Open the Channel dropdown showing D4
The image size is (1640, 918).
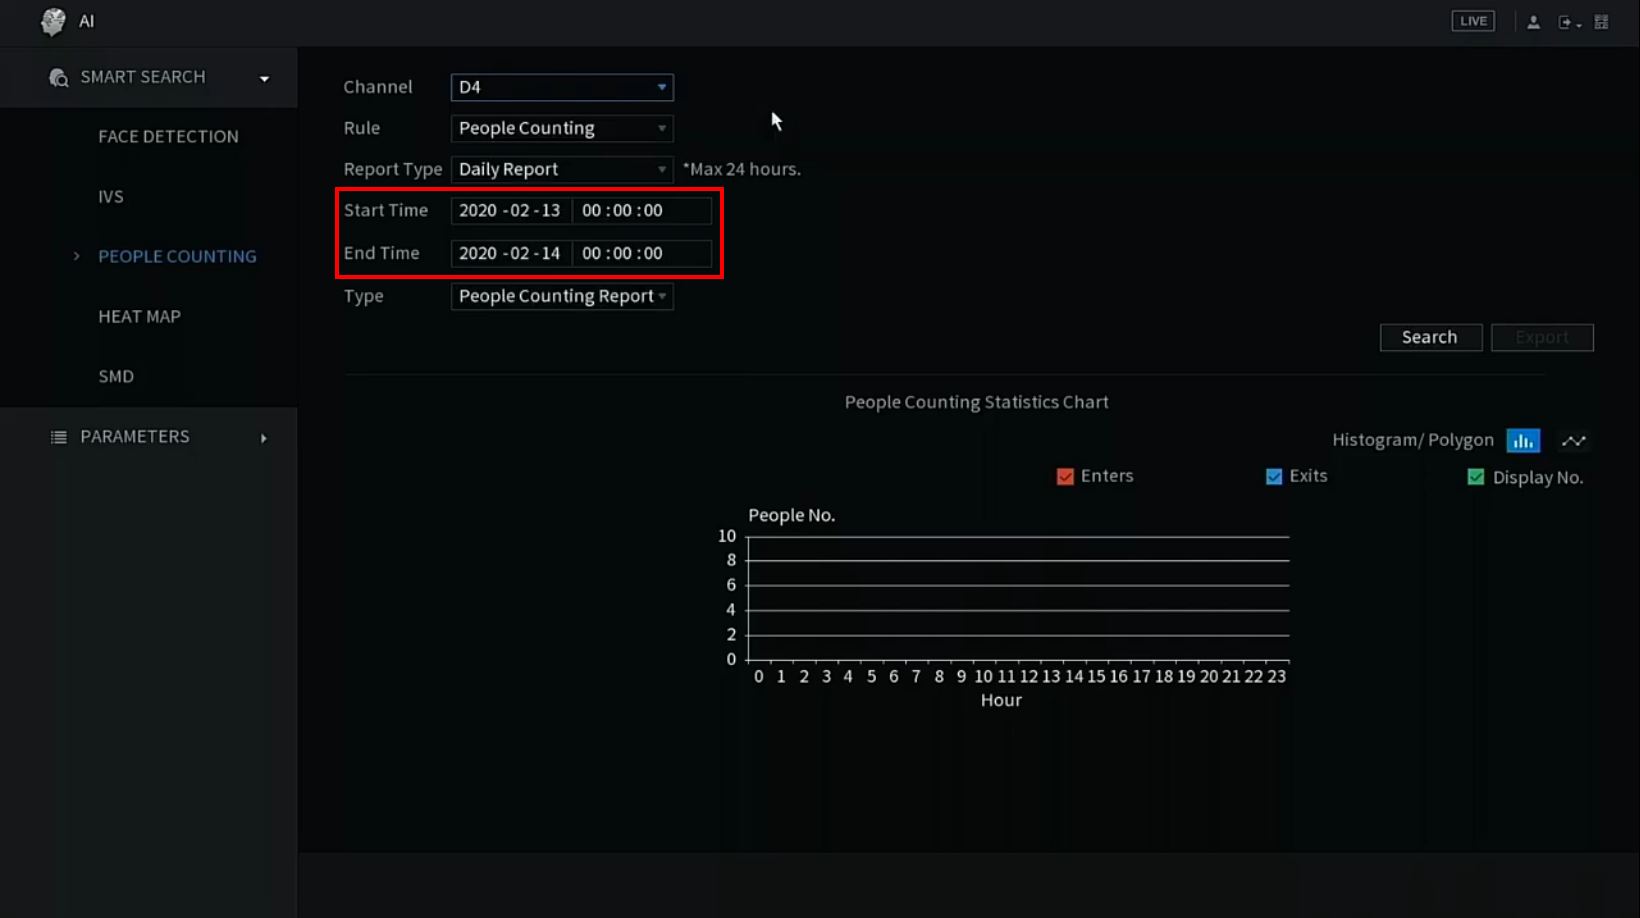click(562, 87)
